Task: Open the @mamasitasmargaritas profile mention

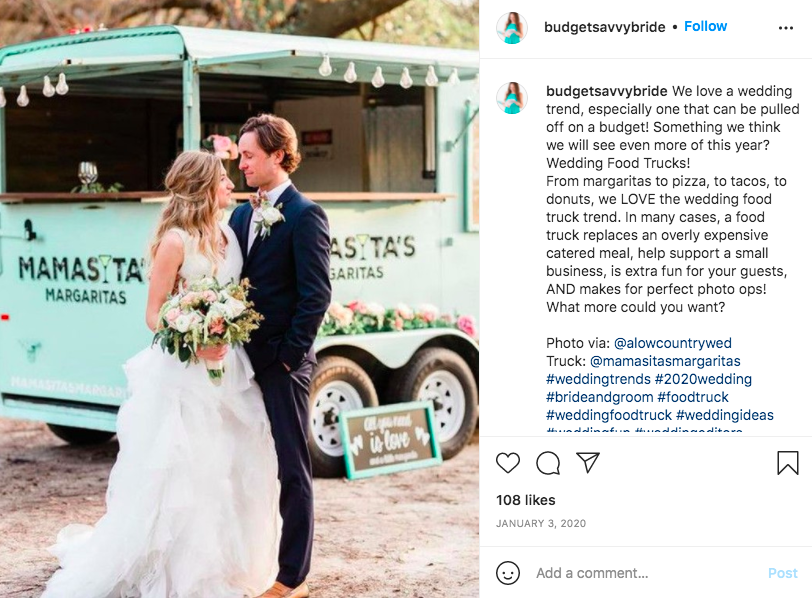Action: coord(665,361)
